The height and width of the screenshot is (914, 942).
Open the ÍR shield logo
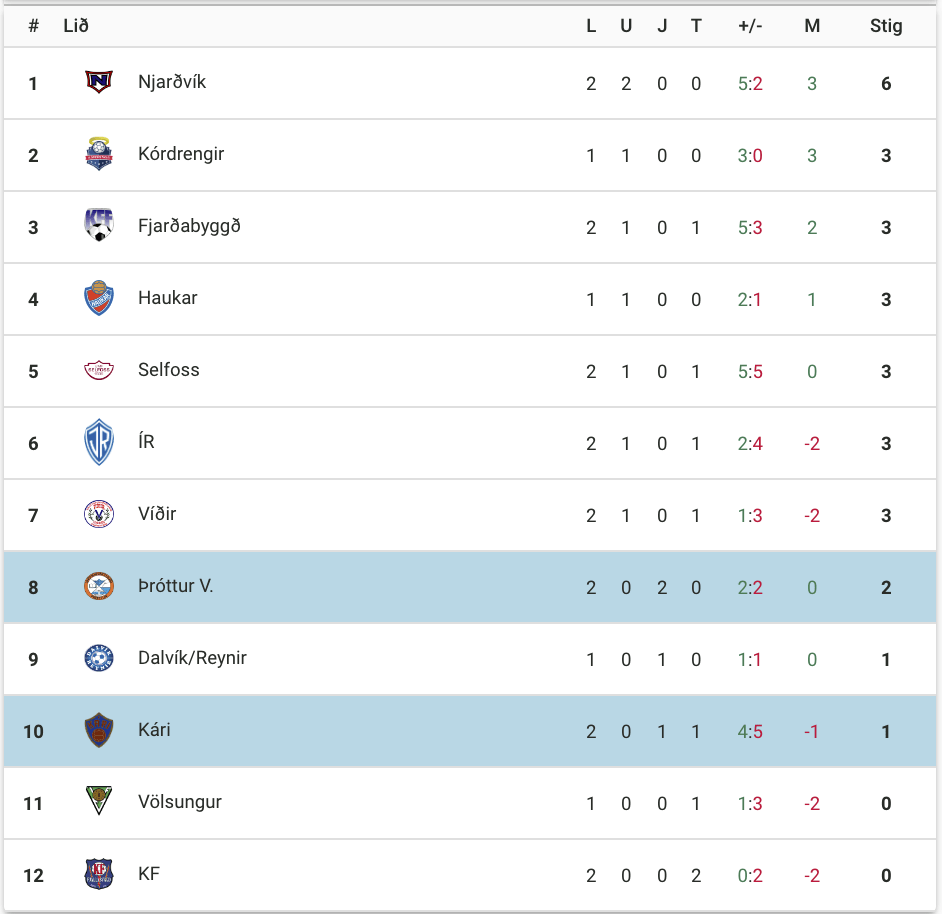click(99, 442)
